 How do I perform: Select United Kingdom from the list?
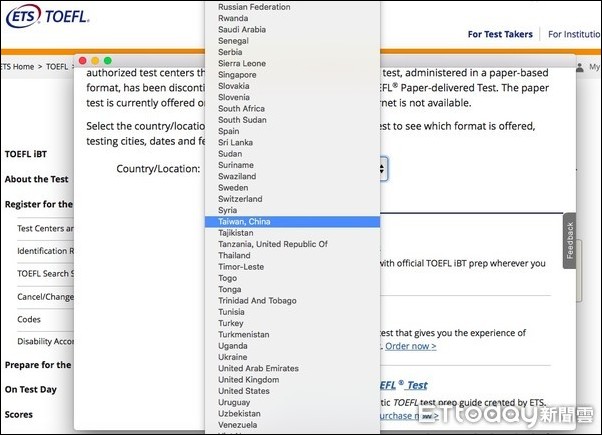pos(248,380)
